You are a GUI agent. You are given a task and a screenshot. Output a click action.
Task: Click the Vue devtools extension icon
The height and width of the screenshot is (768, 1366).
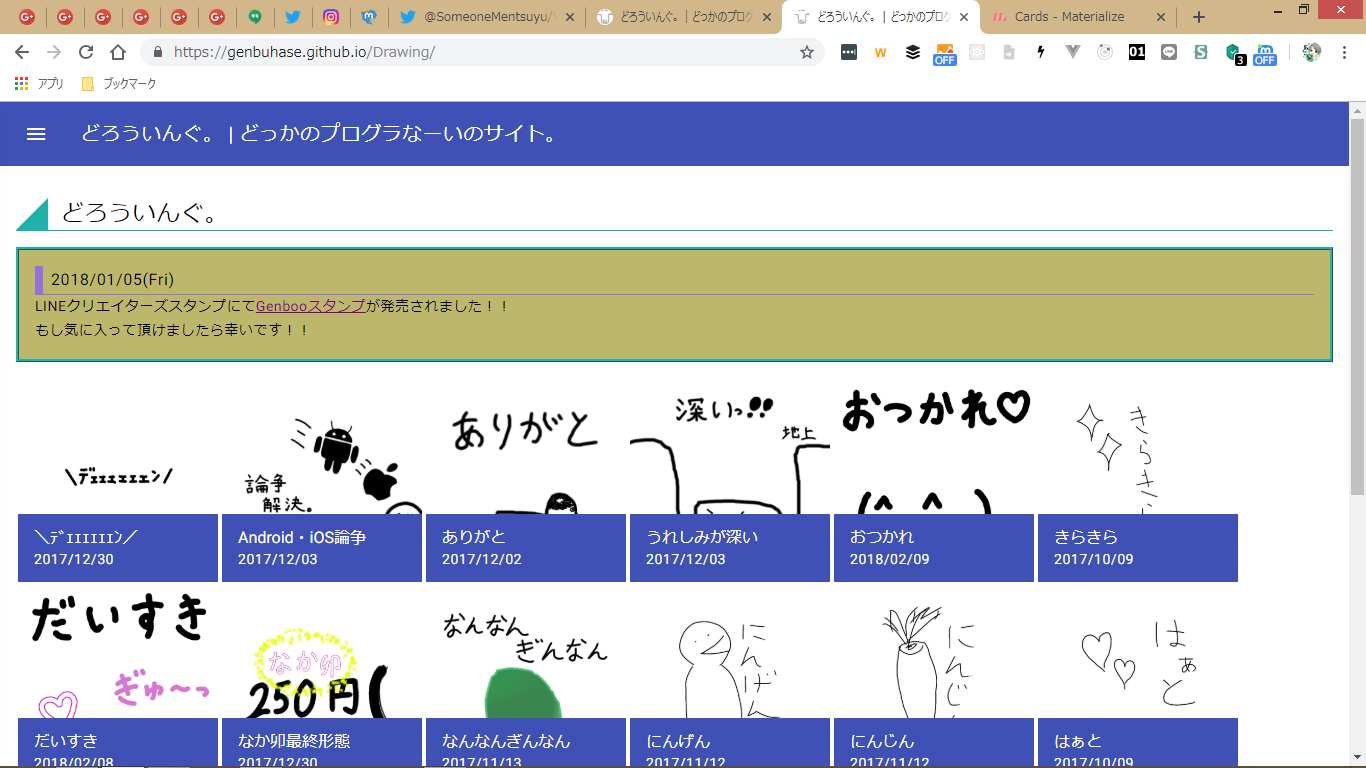[x=1073, y=52]
